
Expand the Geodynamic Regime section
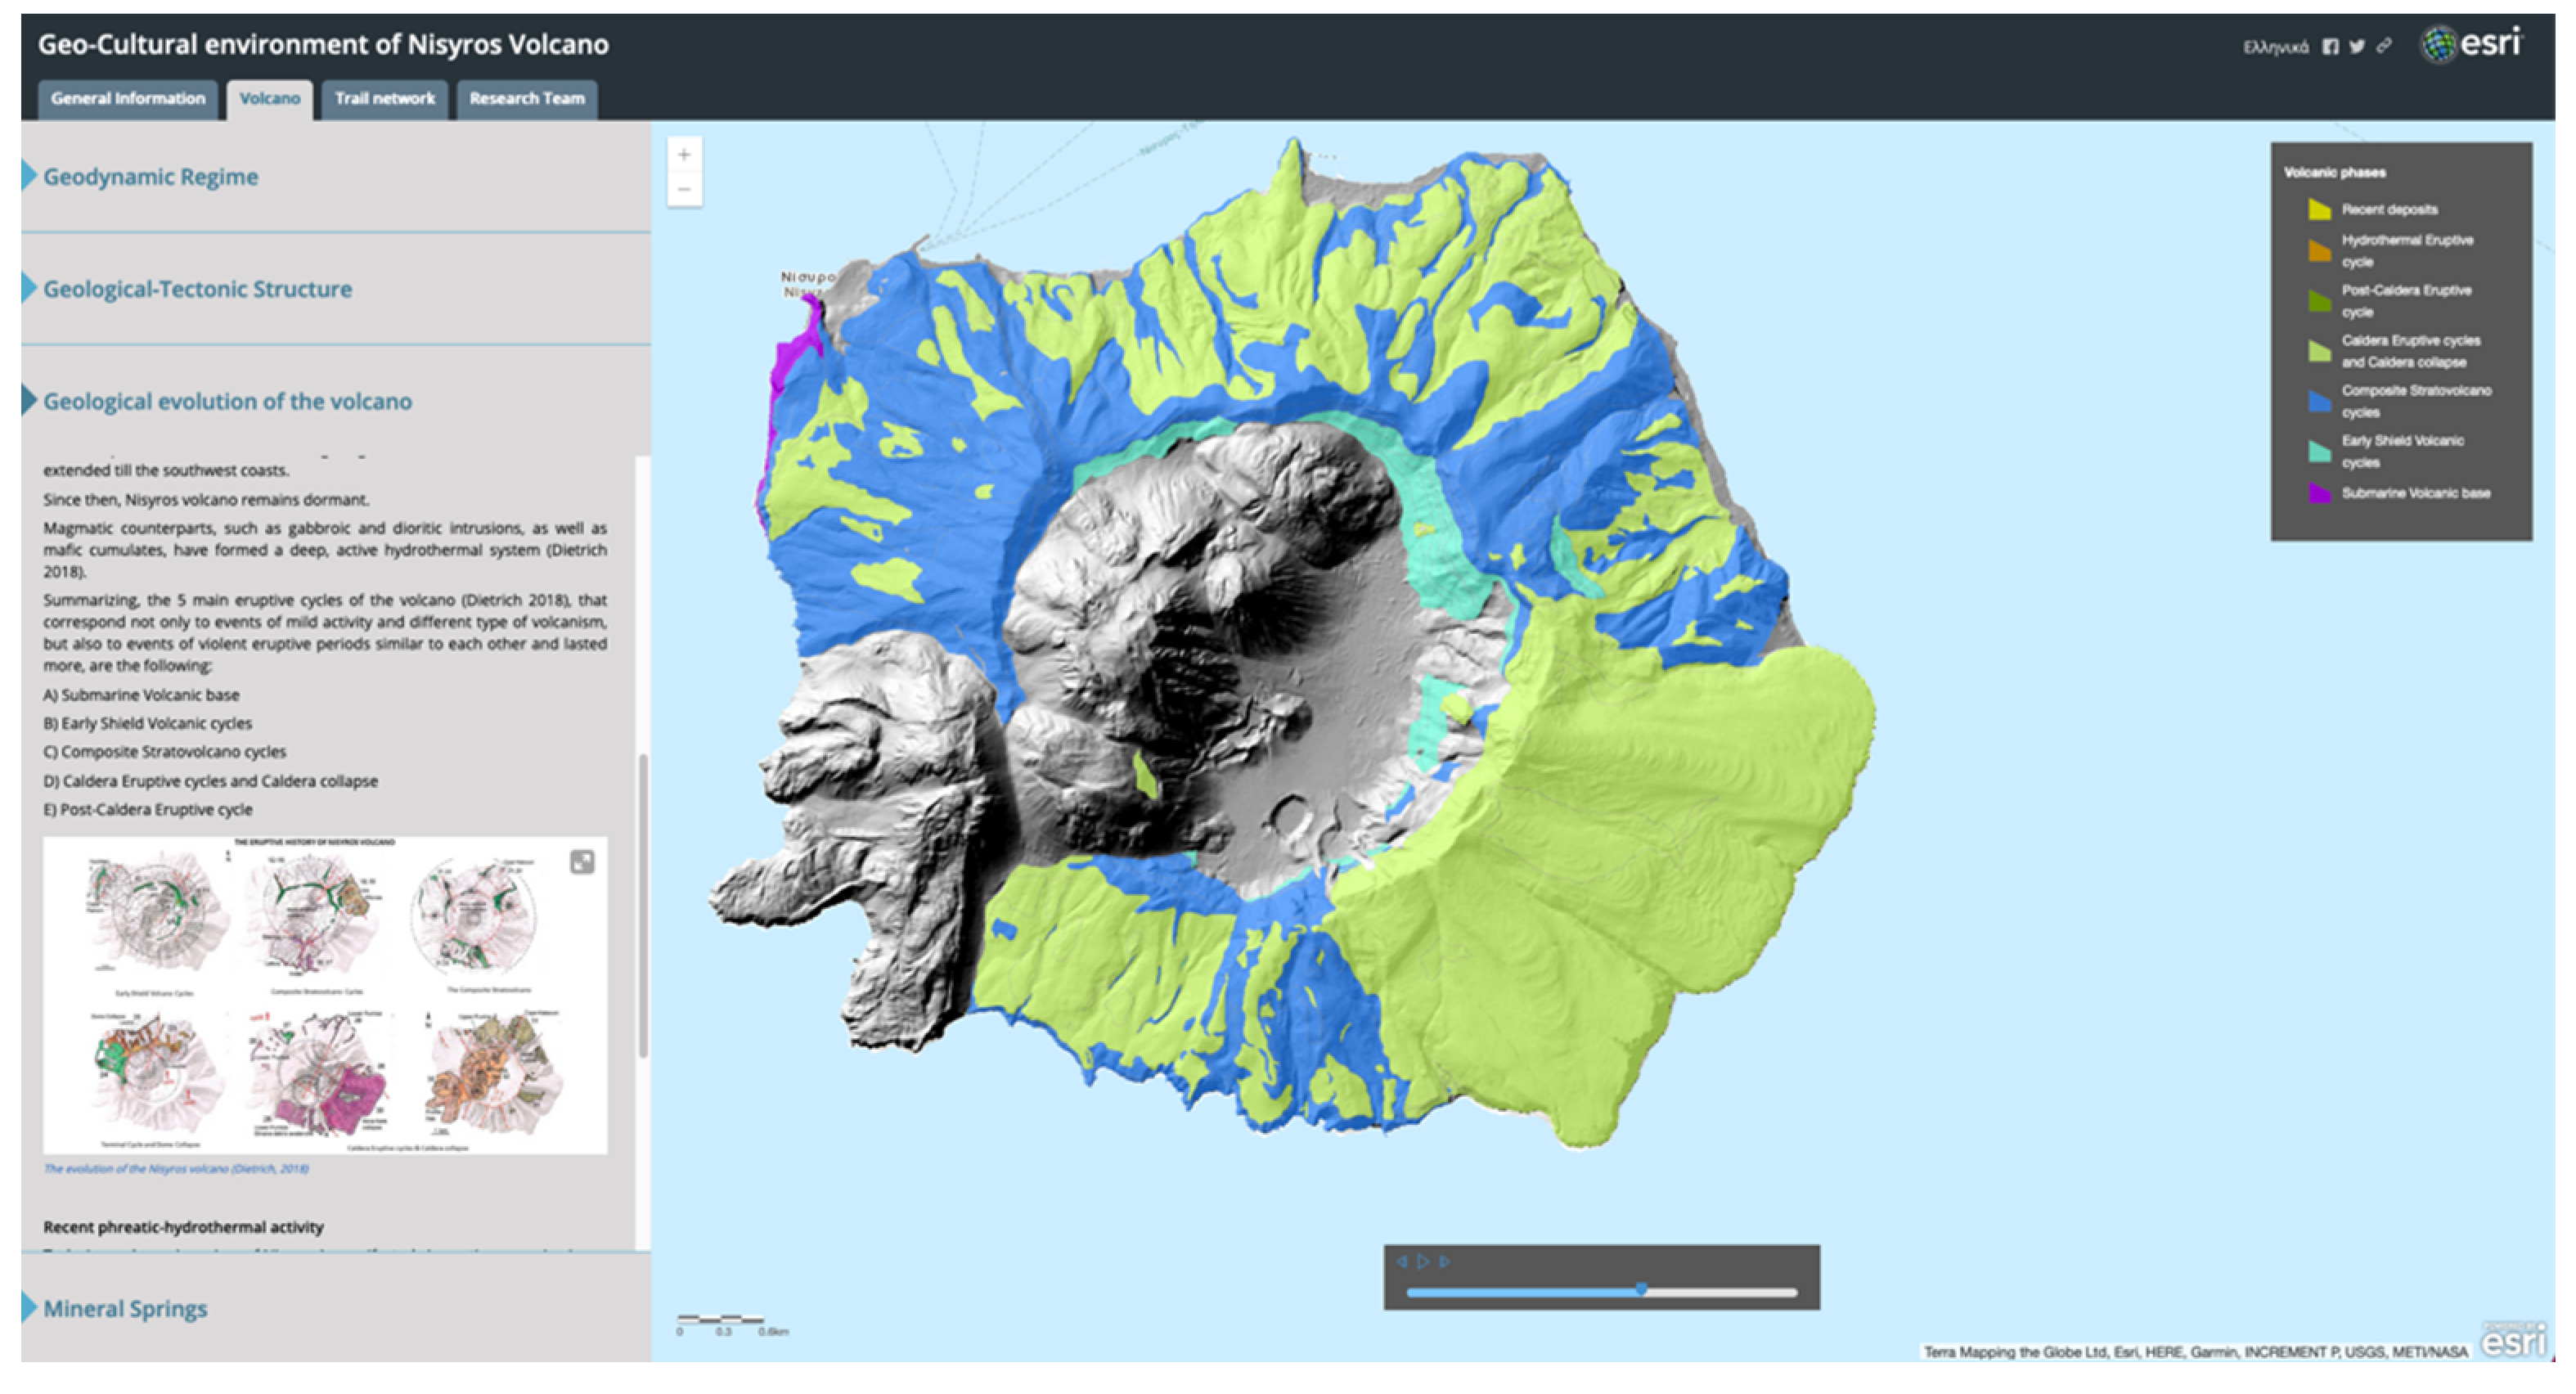pyautogui.click(x=150, y=177)
